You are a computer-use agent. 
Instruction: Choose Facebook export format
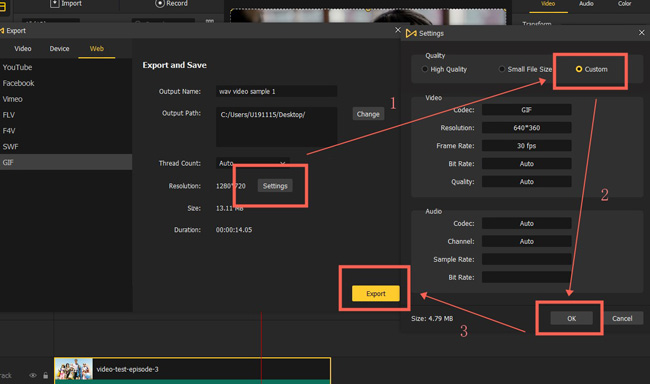point(66,83)
